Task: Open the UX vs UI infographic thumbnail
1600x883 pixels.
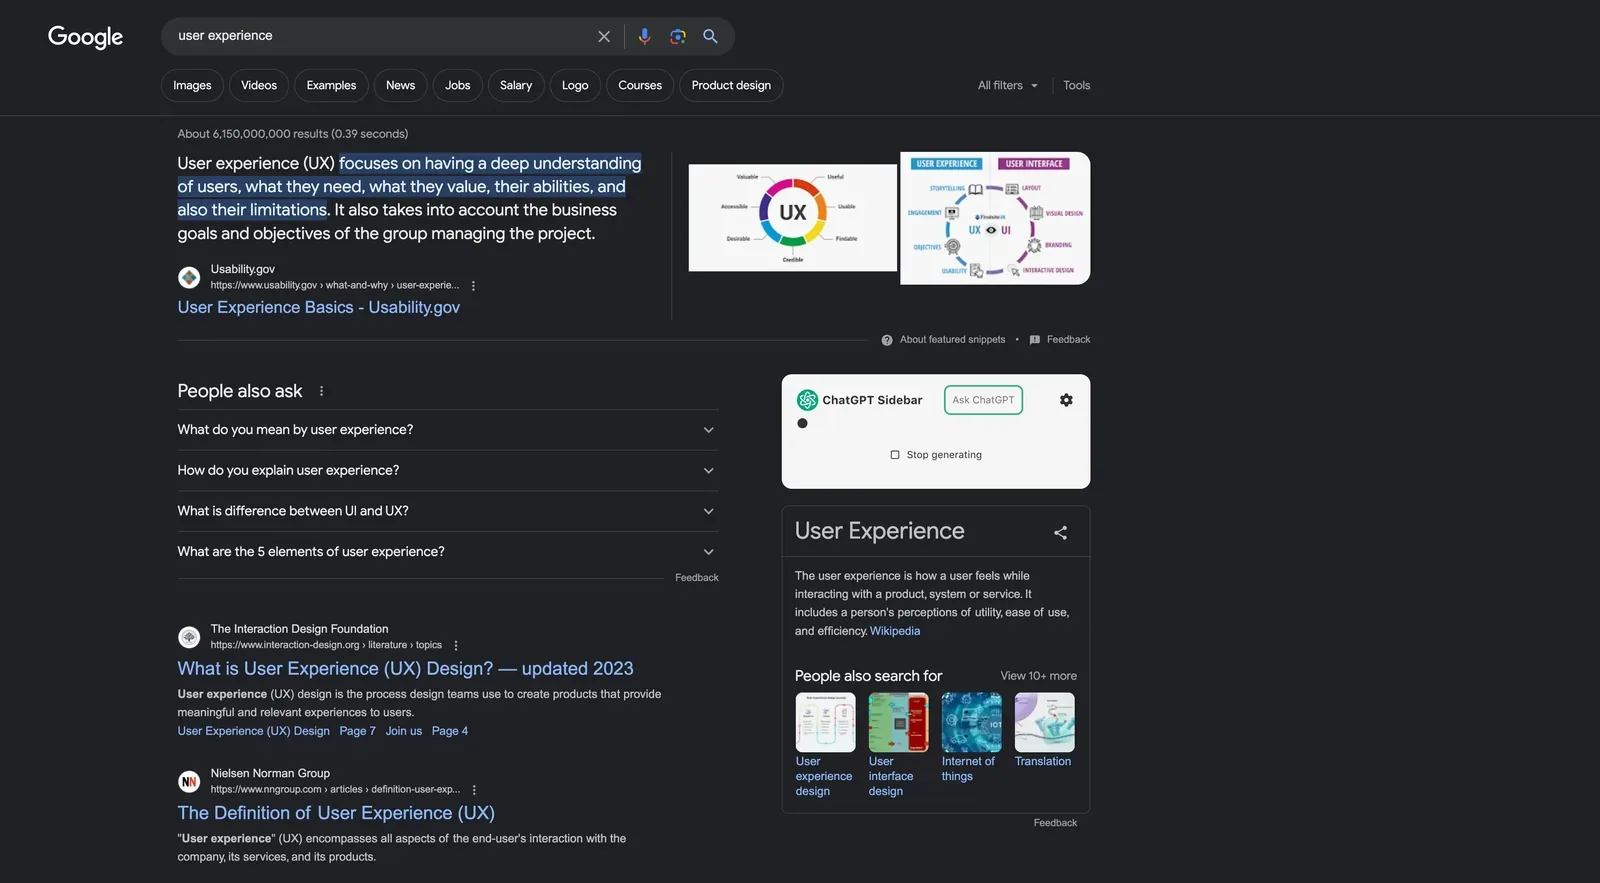Action: point(995,218)
